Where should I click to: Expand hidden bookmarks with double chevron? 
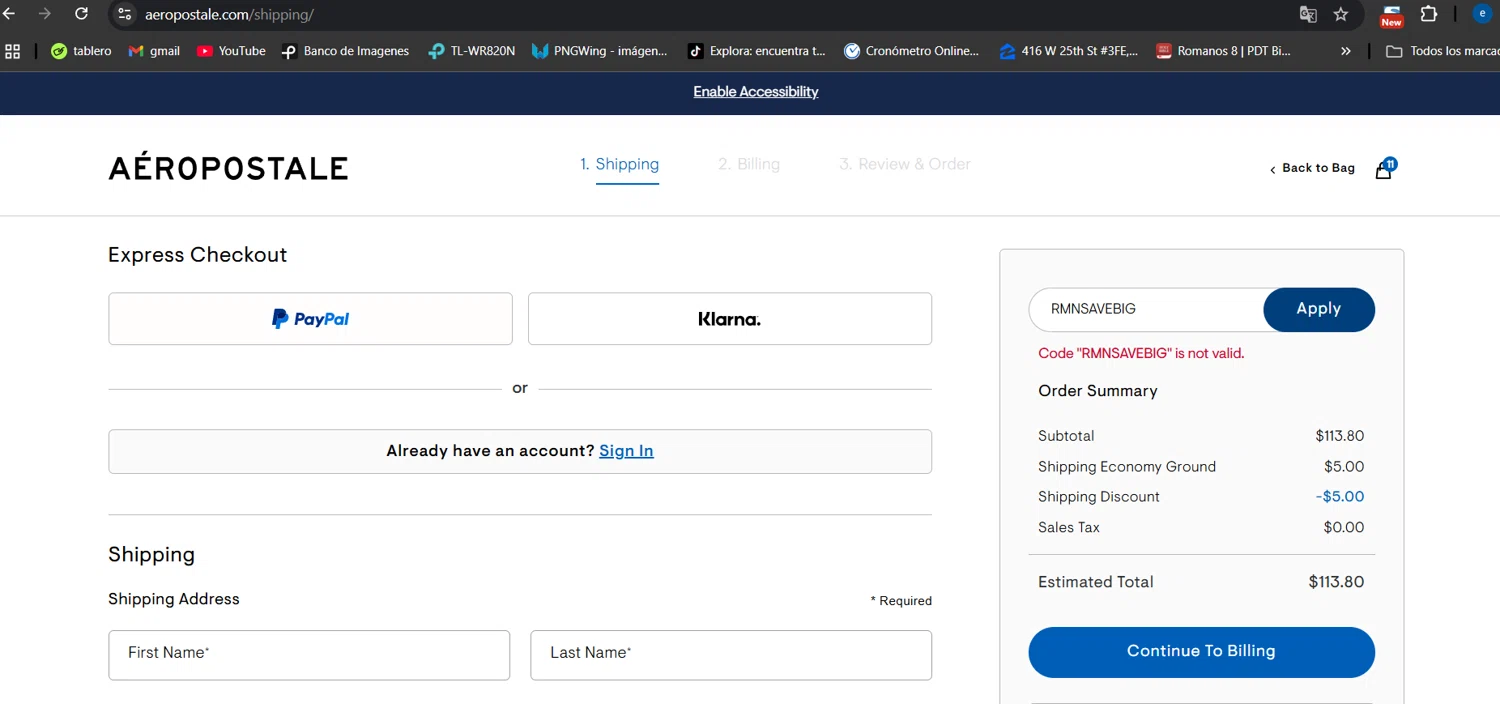coord(1346,51)
